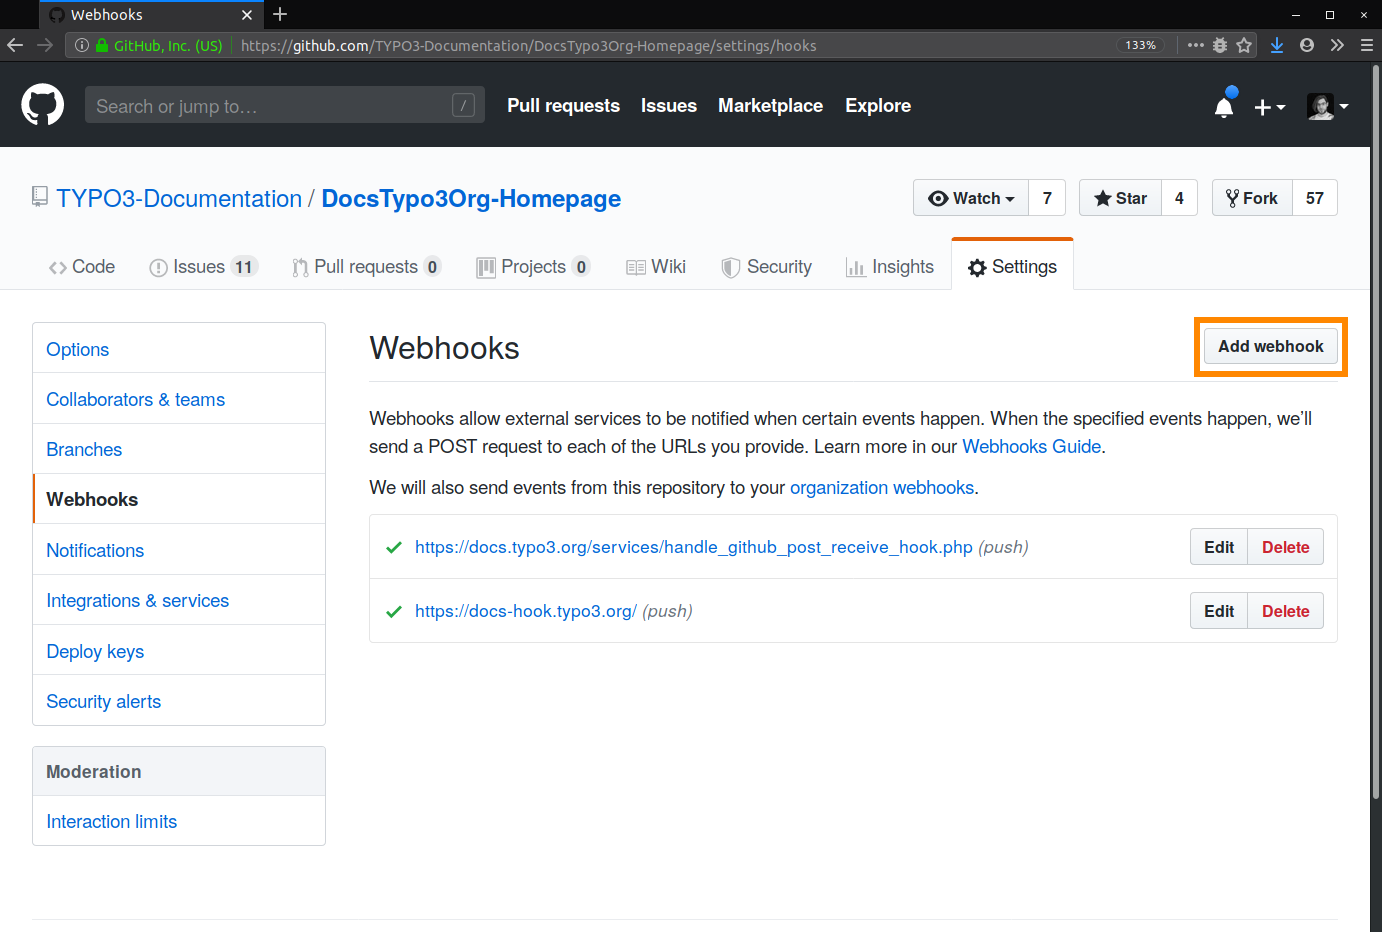Edit the handle_github_post_receive_hook.php webhook
The height and width of the screenshot is (932, 1382).
[x=1219, y=547]
